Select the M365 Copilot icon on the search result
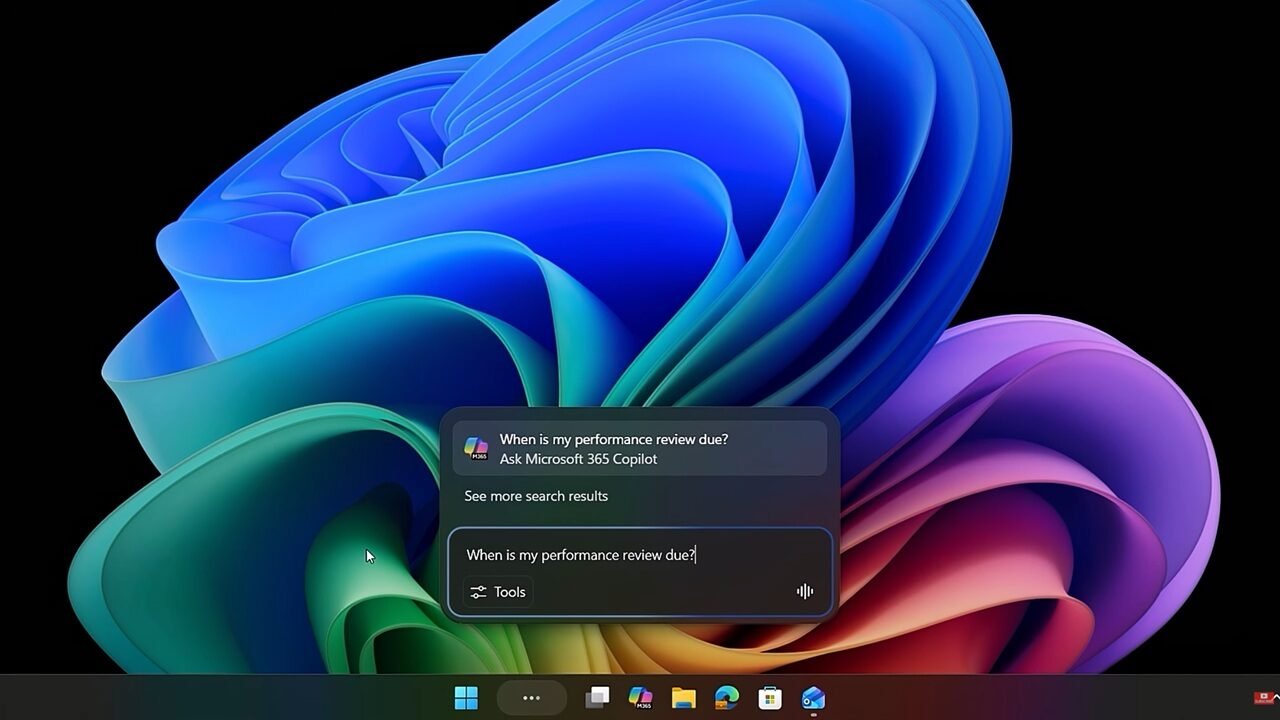Viewport: 1280px width, 720px height. click(x=477, y=448)
